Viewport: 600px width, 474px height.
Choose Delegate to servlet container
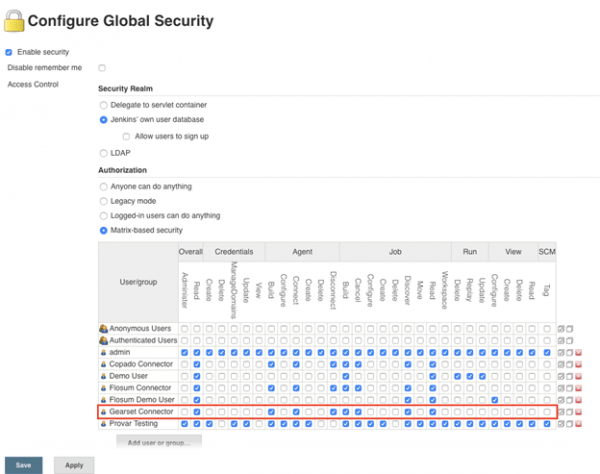[103, 105]
